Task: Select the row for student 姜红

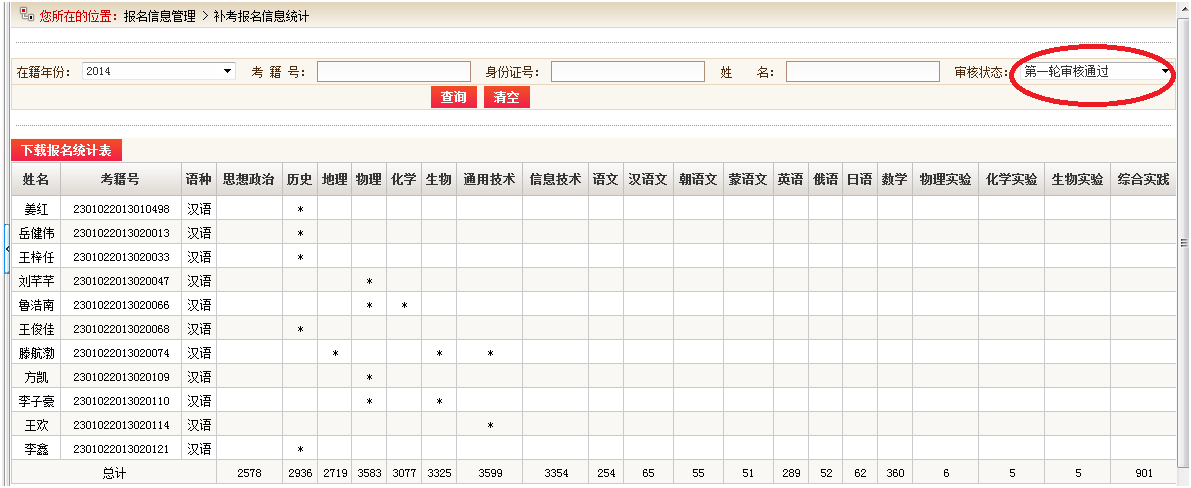Action: click(x=36, y=209)
